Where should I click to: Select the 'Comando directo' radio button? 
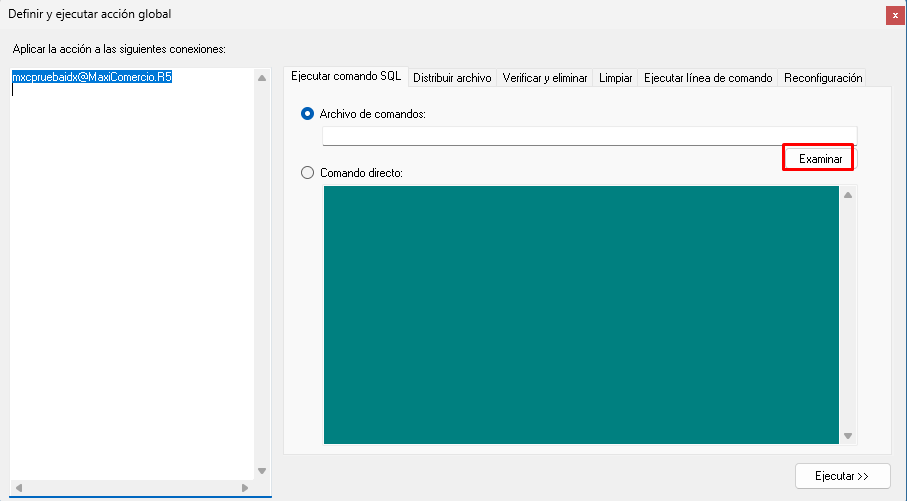(308, 173)
